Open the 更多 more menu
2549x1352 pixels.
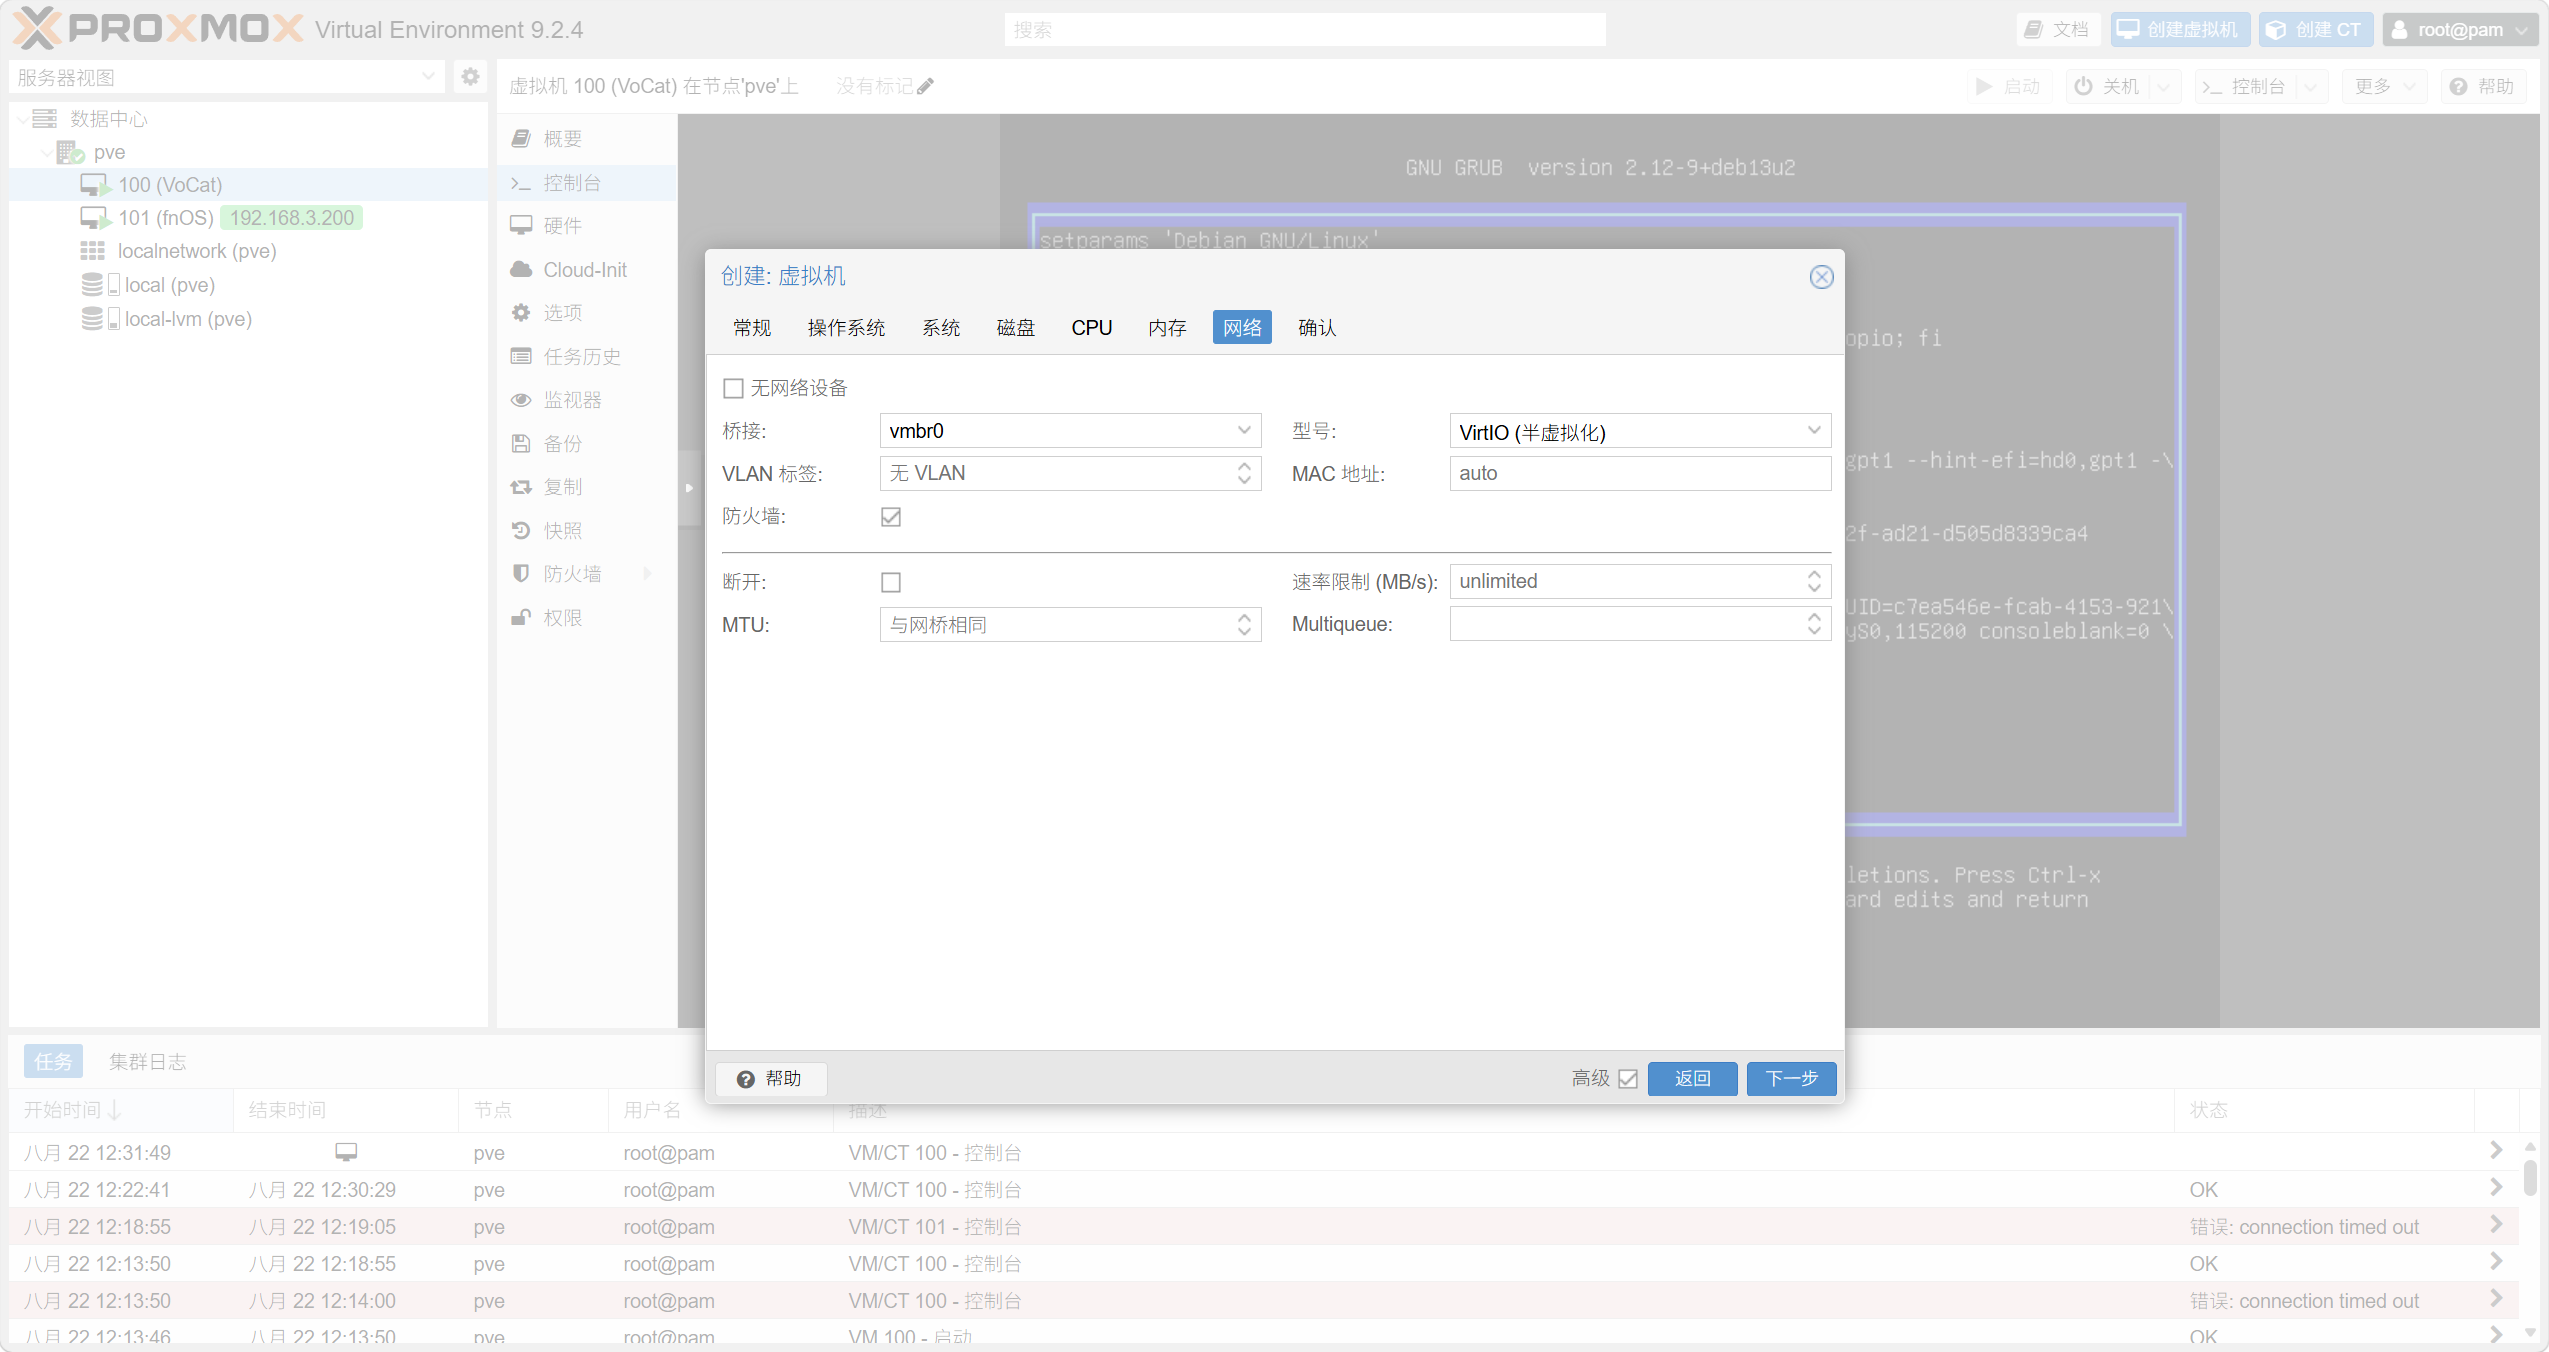[2385, 87]
